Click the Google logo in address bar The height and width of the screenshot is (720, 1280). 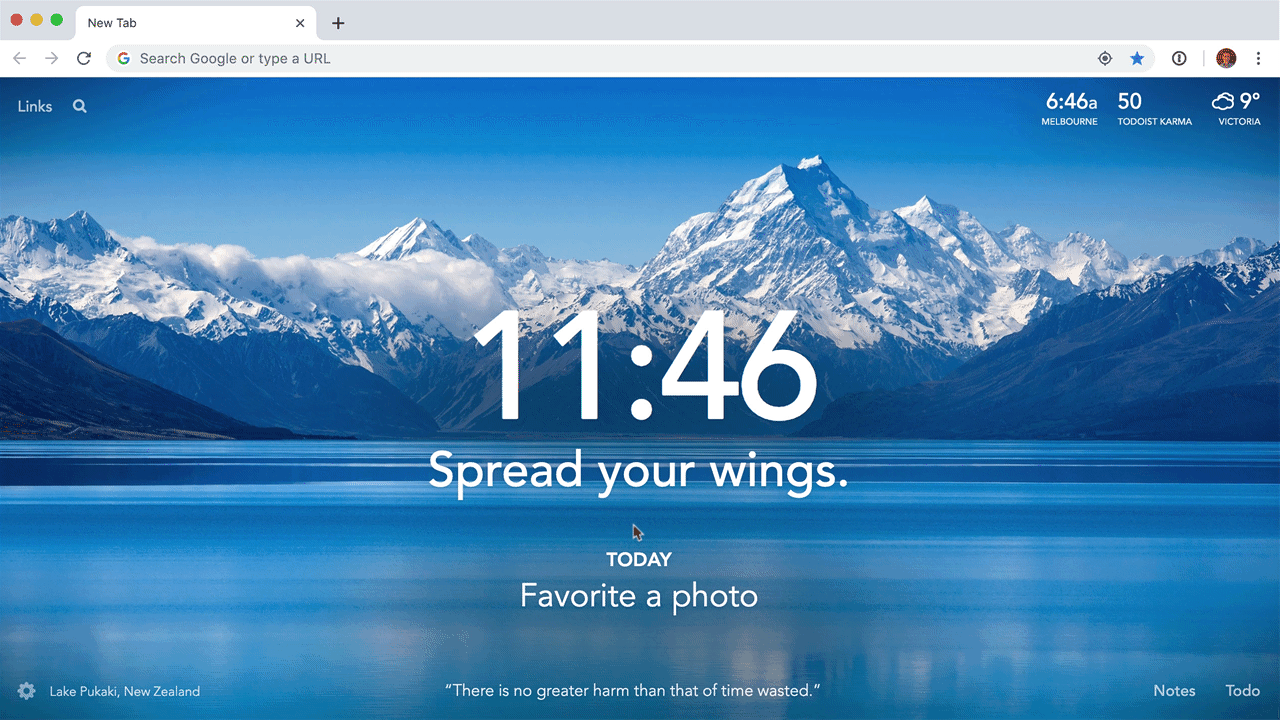point(124,58)
